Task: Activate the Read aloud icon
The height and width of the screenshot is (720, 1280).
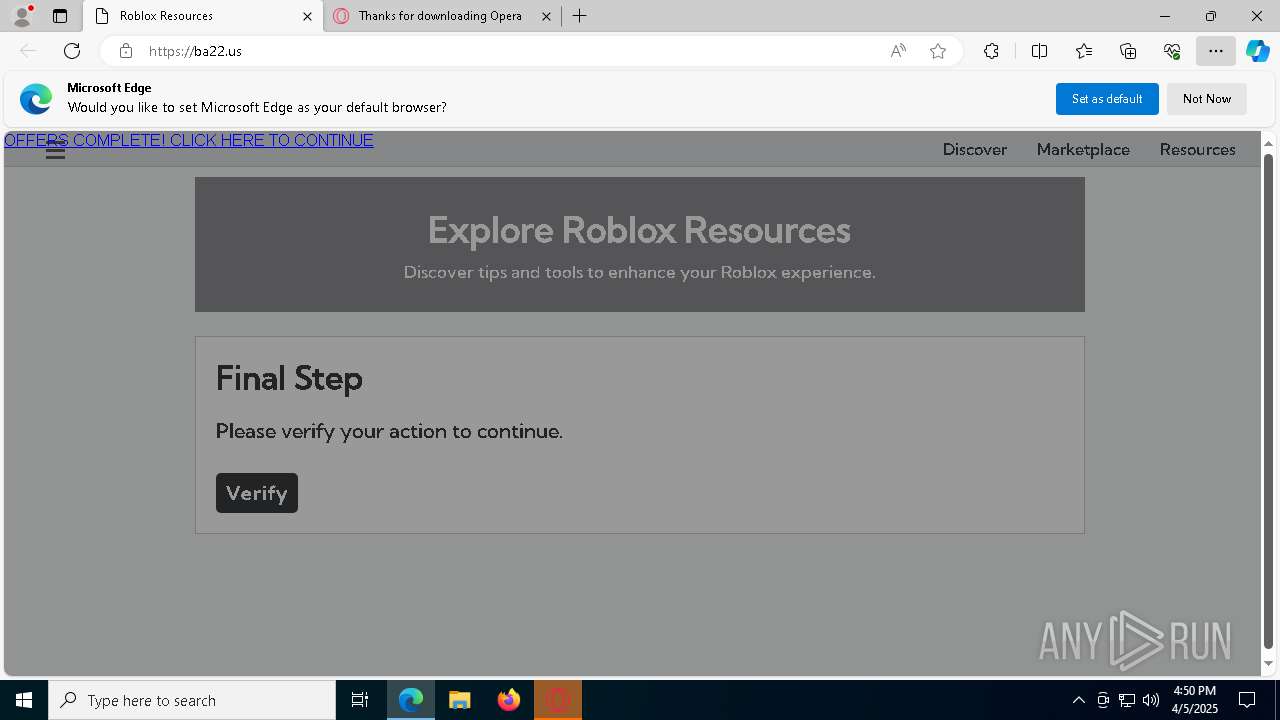Action: tap(898, 51)
